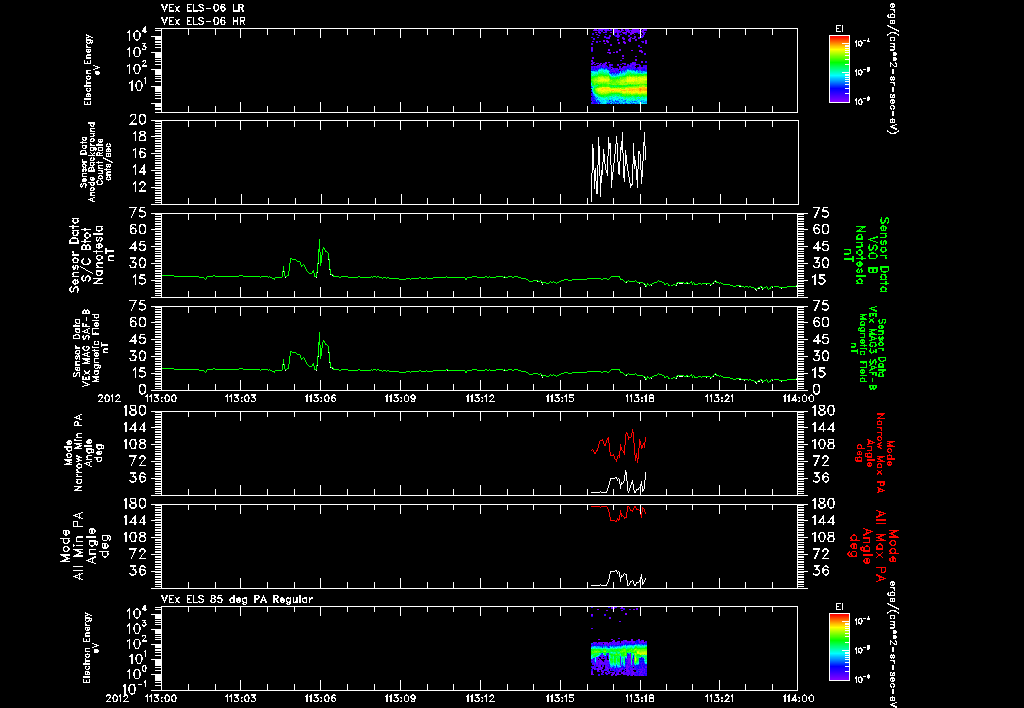Click the white 'VEx MAG SAF-B Magnetic Field' left label
This screenshot has height=708, width=1024.
90,349
